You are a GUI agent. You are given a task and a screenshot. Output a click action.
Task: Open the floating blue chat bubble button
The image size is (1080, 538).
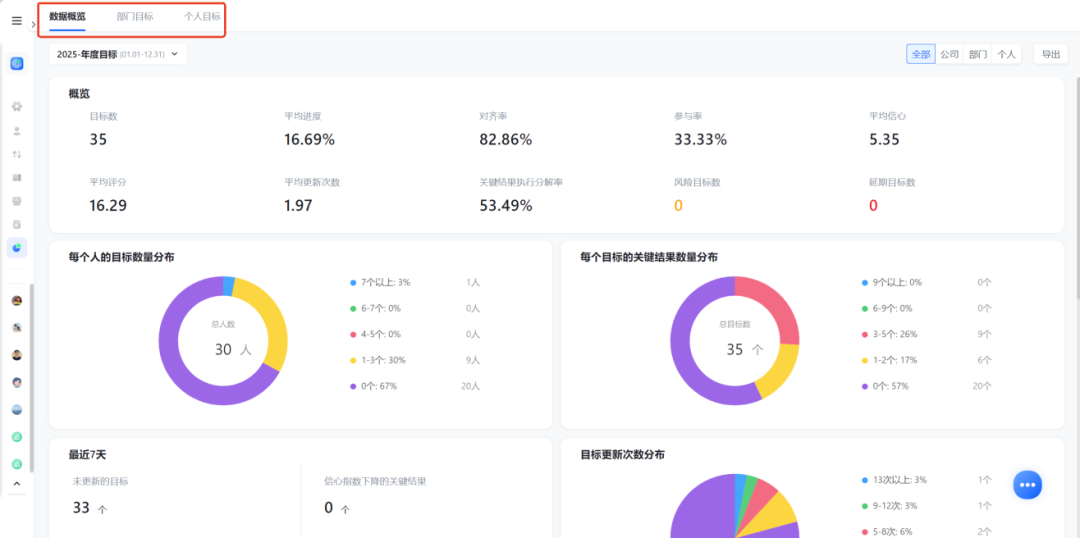[1028, 484]
